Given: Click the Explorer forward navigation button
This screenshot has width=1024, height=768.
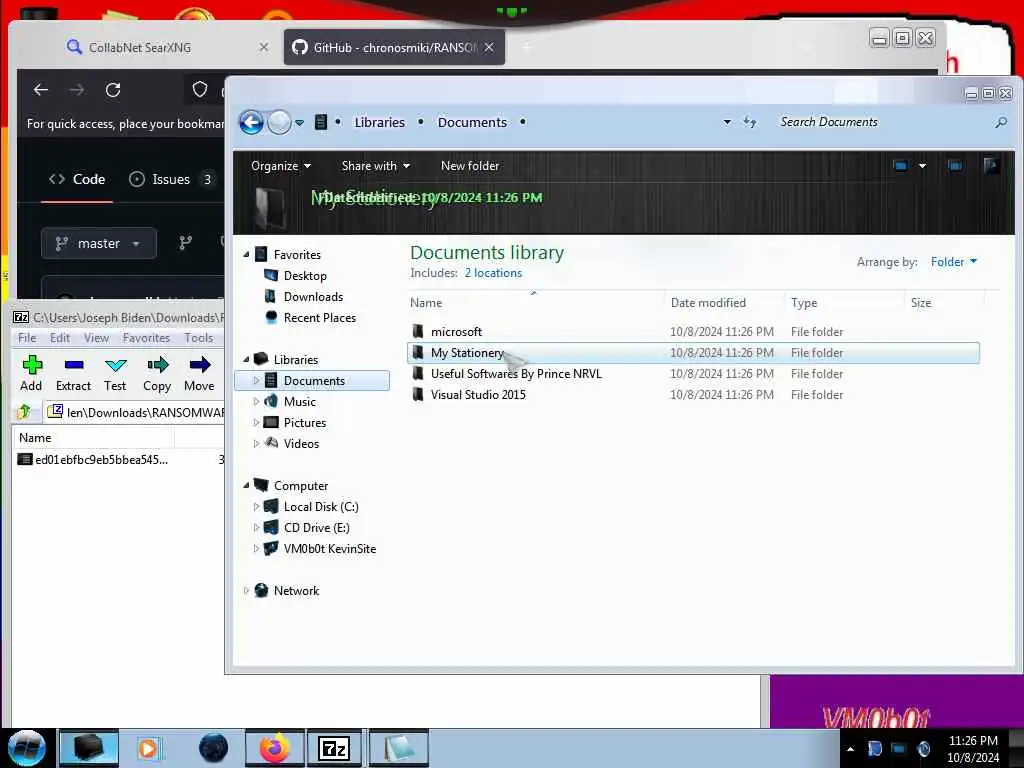Looking at the screenshot, I should 280,122.
